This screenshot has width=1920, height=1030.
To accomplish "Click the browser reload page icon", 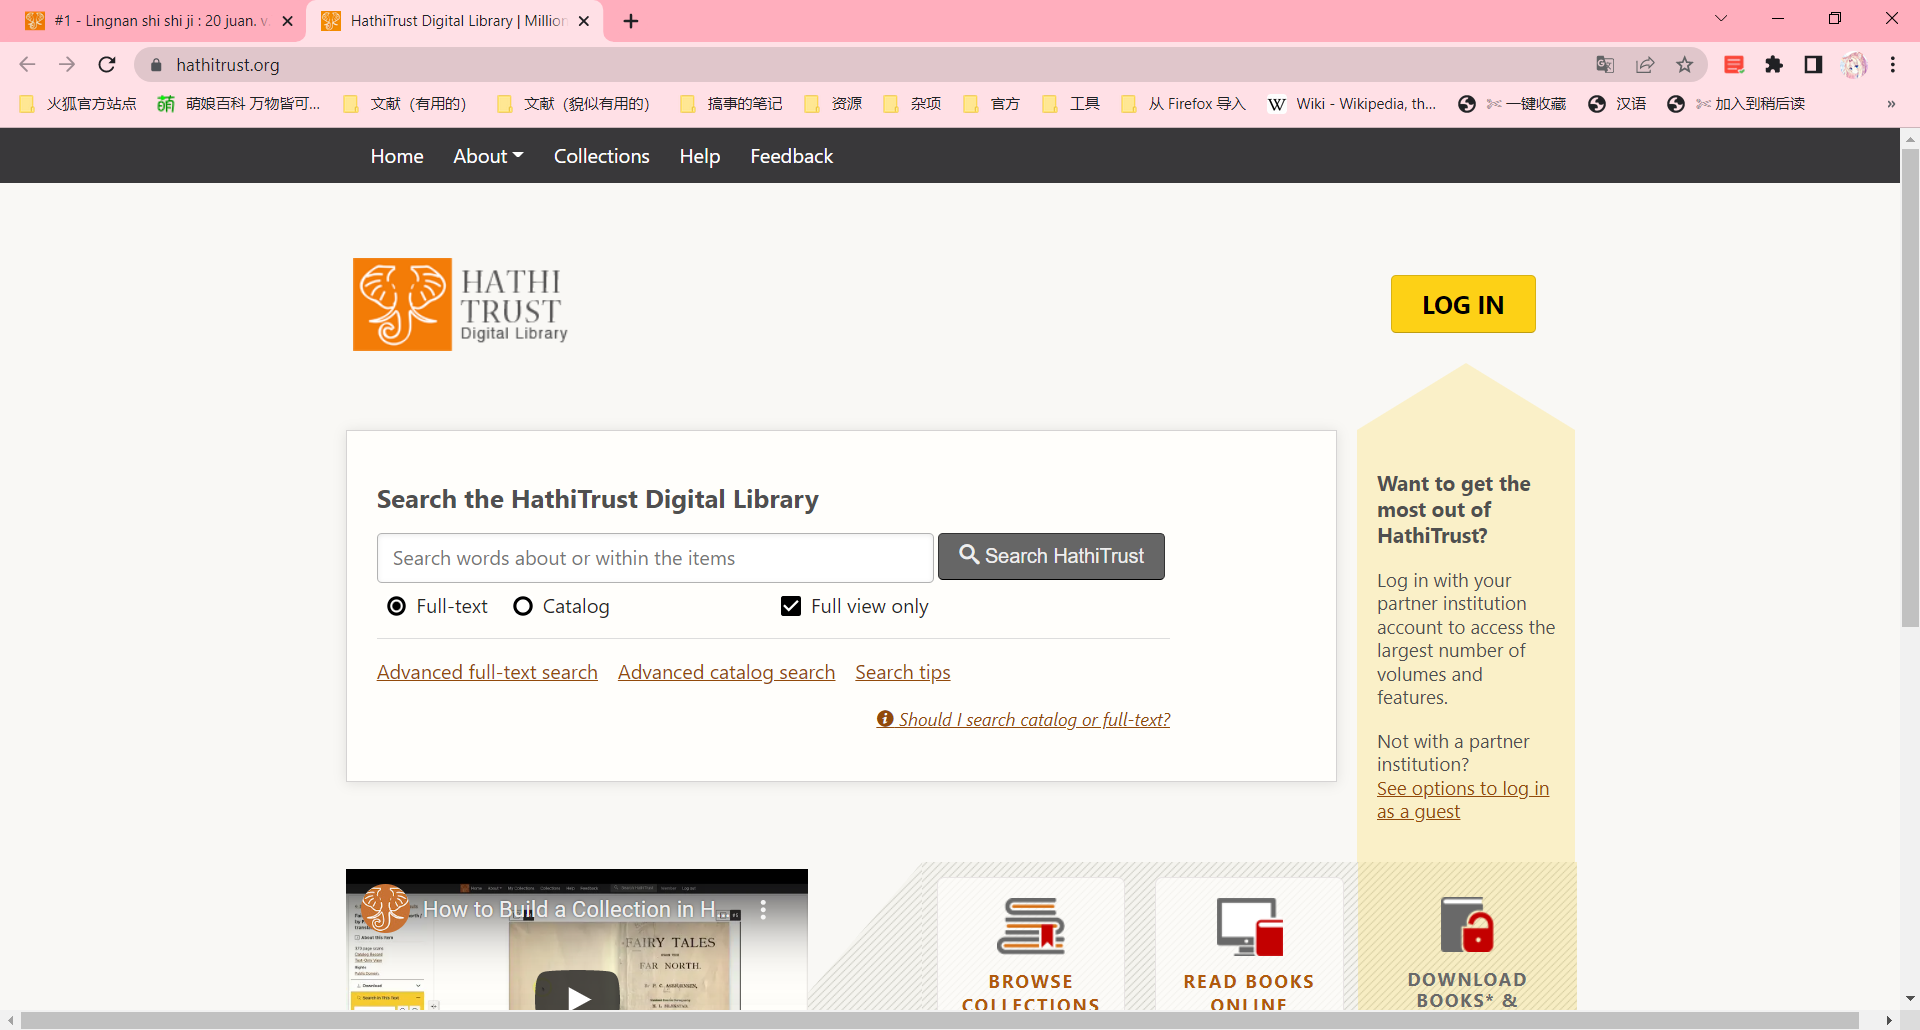I will (x=107, y=65).
